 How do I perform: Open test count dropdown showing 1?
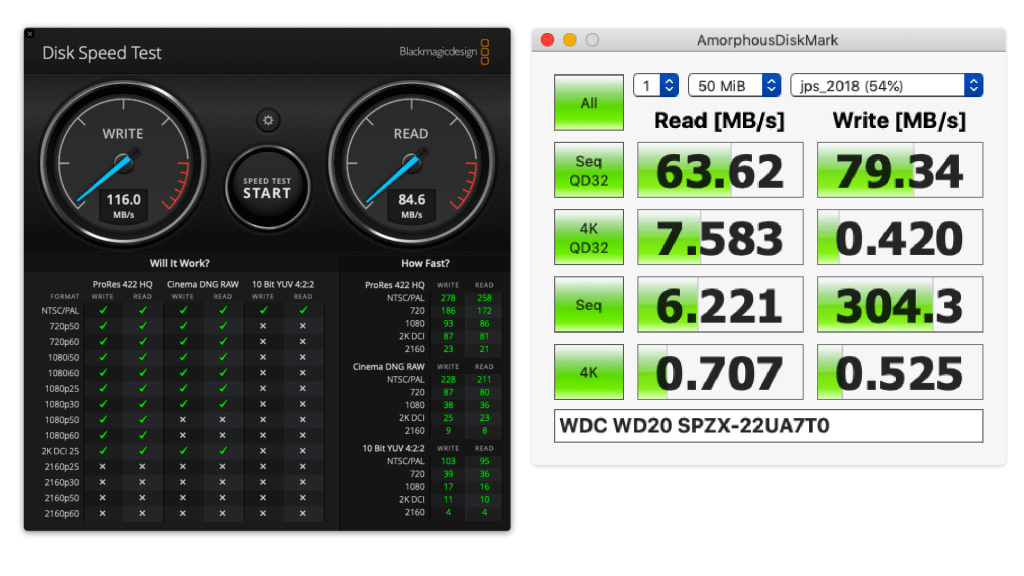(656, 86)
